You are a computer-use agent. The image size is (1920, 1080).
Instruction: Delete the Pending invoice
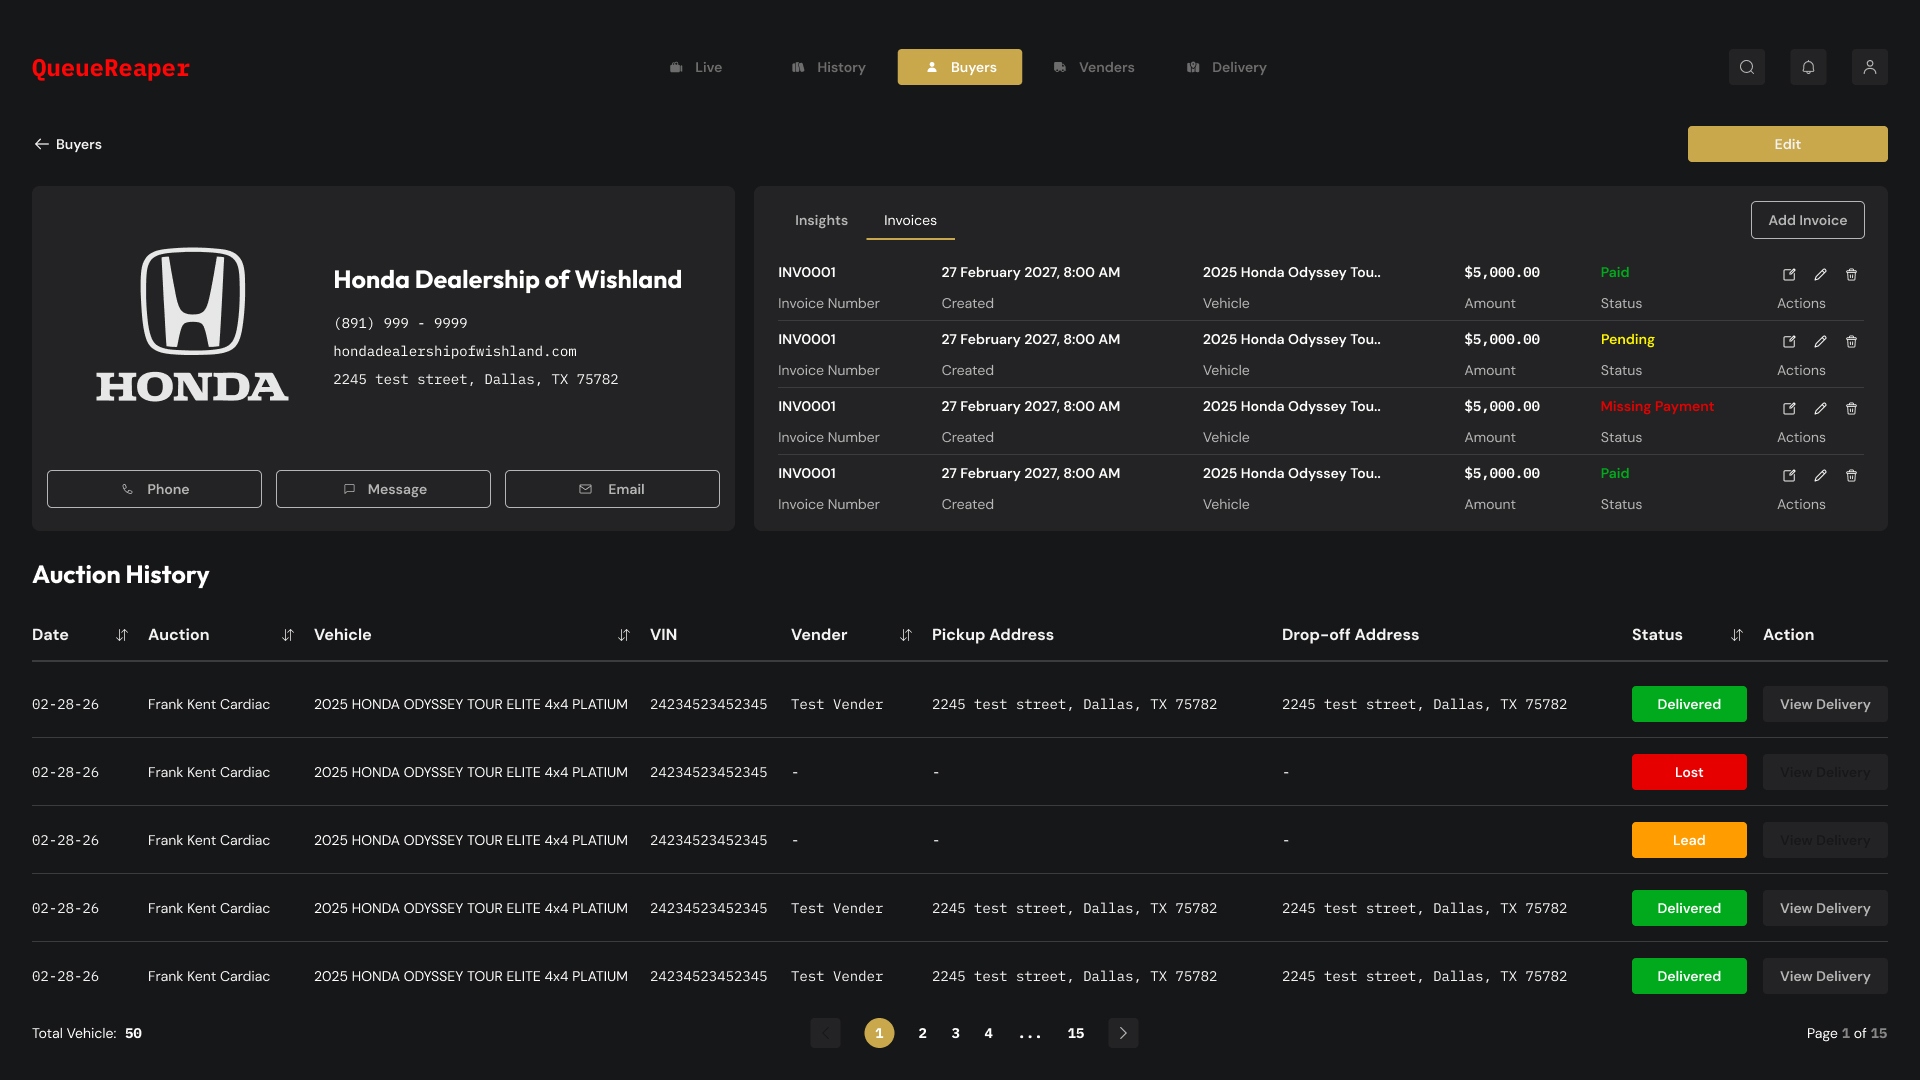[1852, 341]
